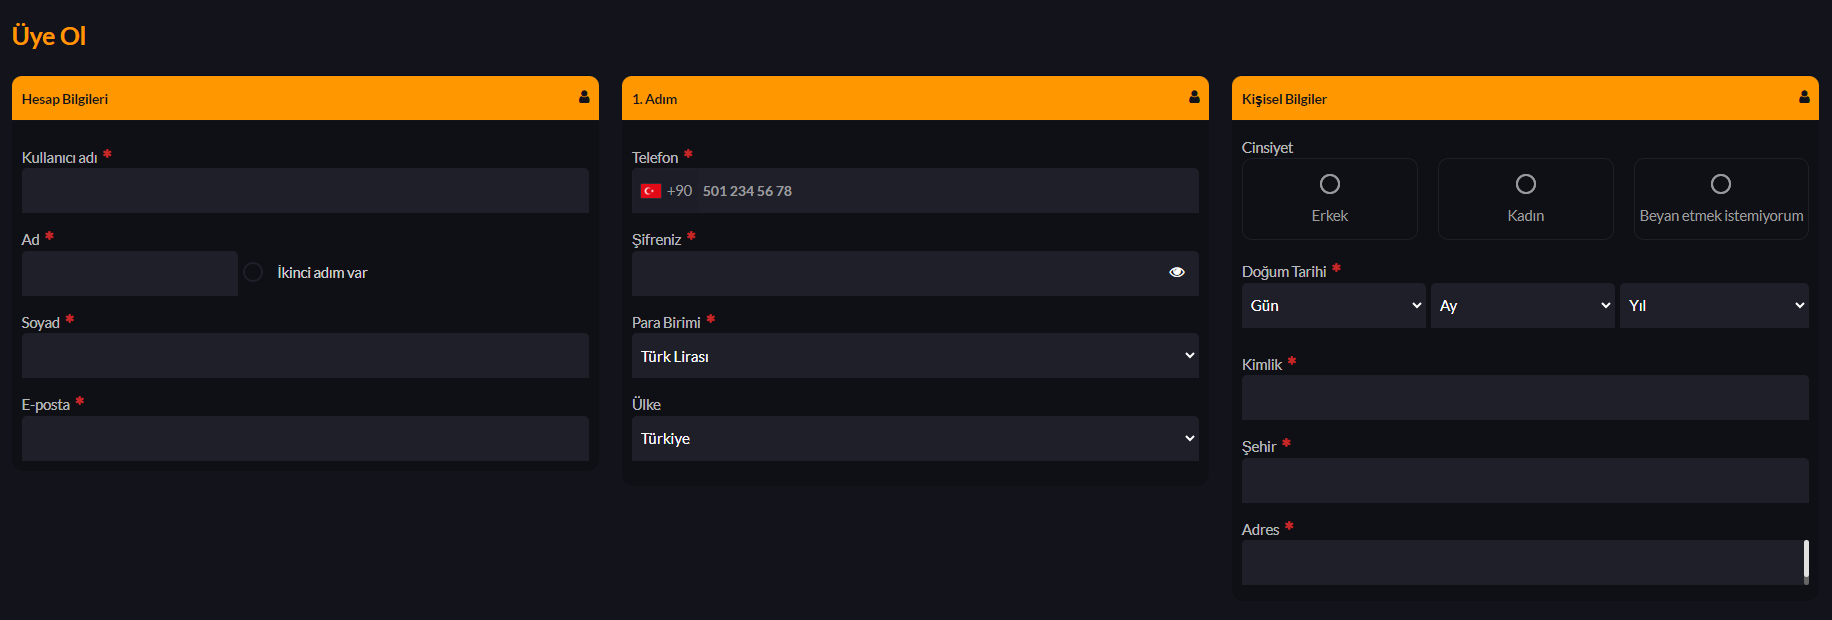This screenshot has width=1832, height=620.
Task: Click the Turkish flag country code icon
Action: pyautogui.click(x=651, y=191)
